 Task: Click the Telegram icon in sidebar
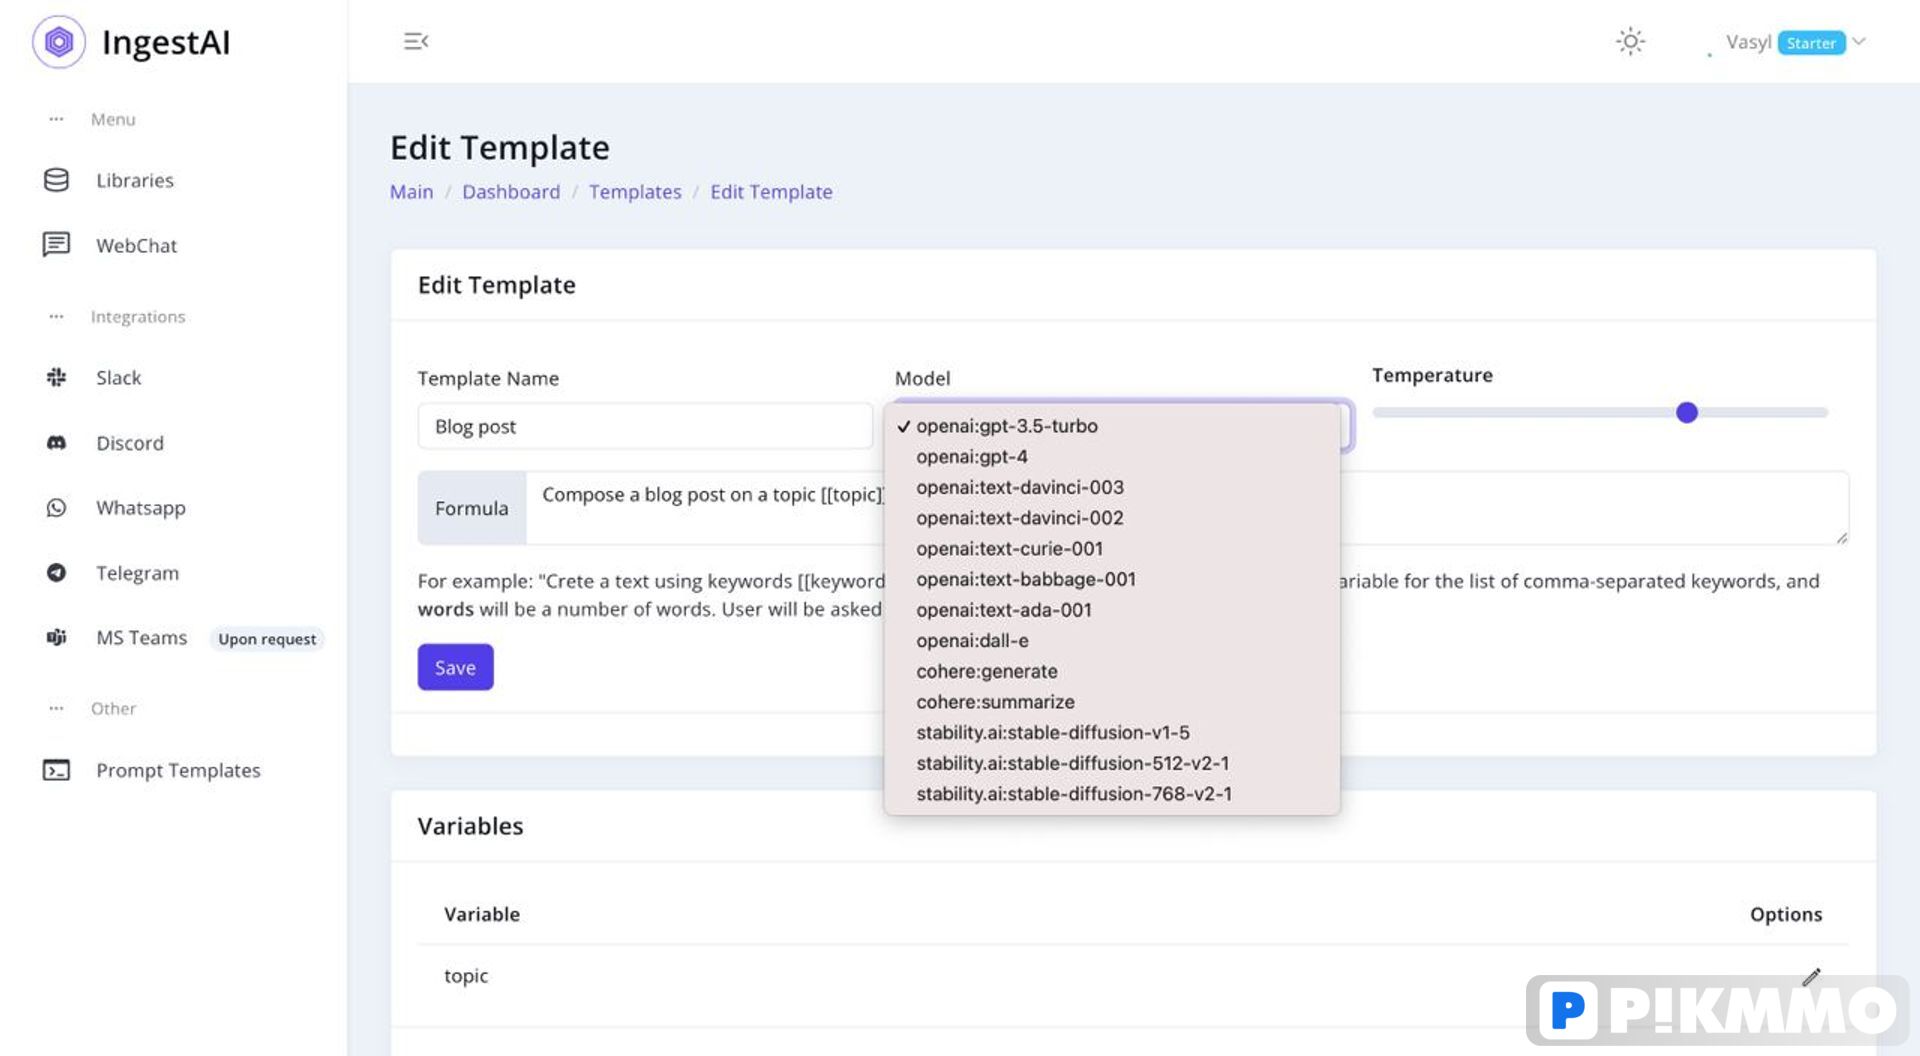click(x=56, y=573)
